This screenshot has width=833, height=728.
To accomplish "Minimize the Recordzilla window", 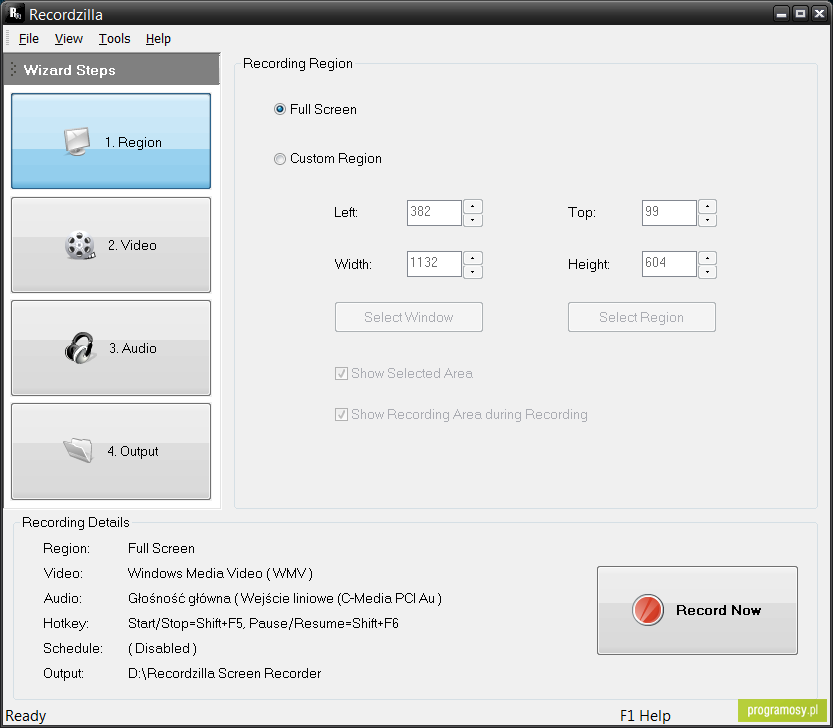I will pos(781,14).
